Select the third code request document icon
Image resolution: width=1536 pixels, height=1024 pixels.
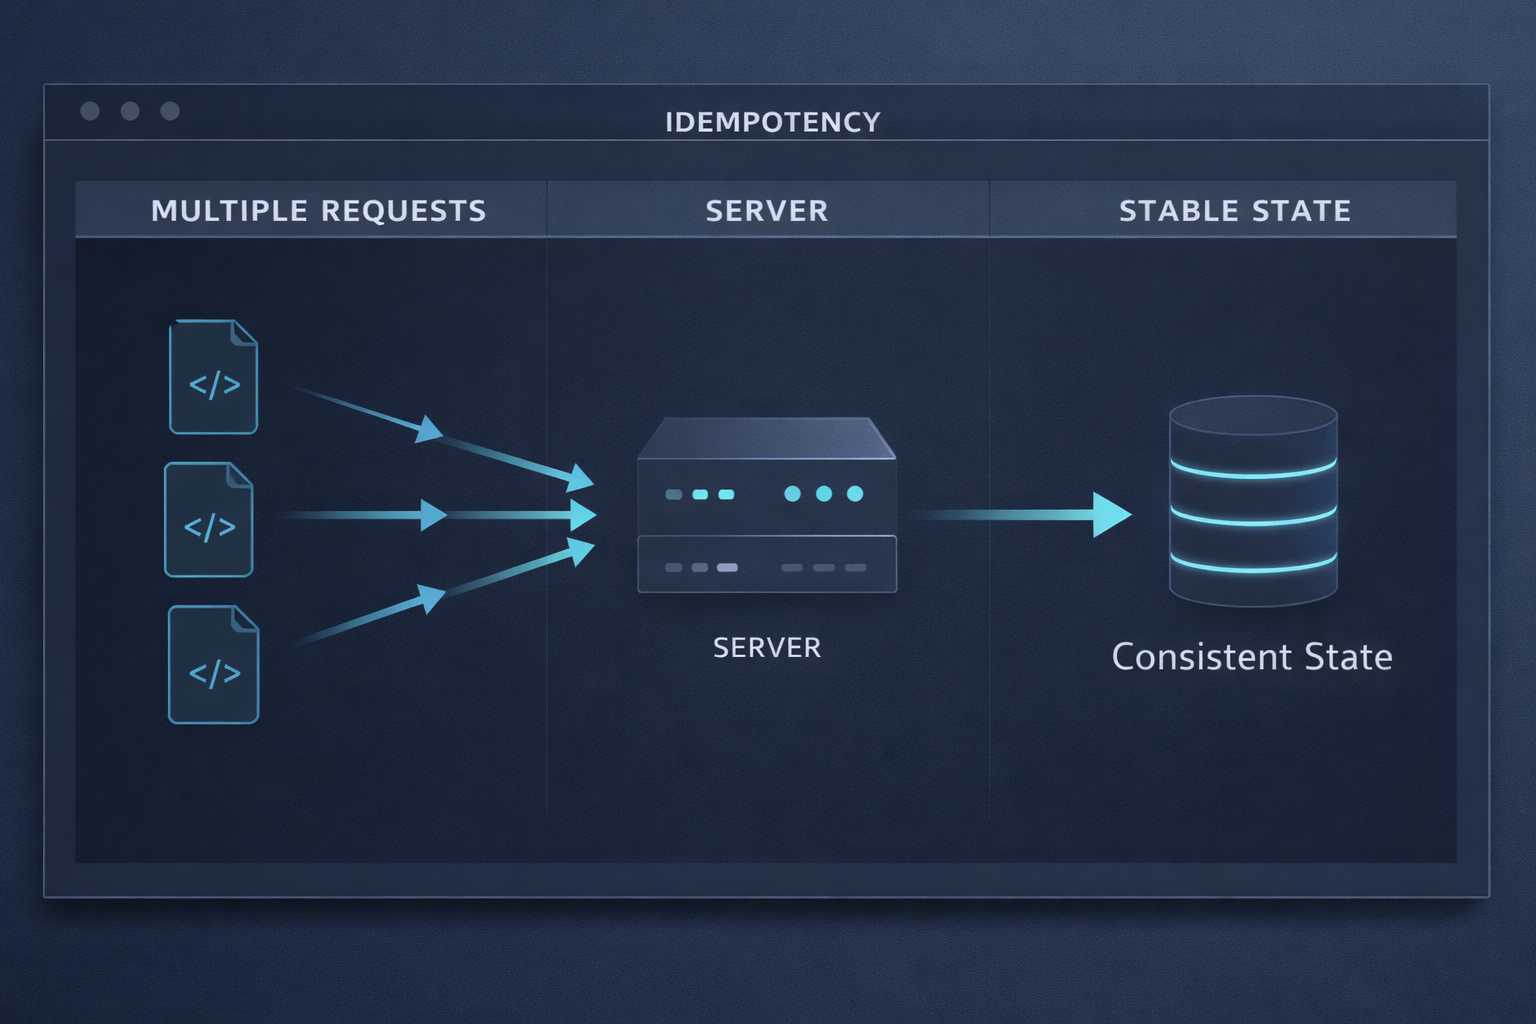pyautogui.click(x=213, y=665)
